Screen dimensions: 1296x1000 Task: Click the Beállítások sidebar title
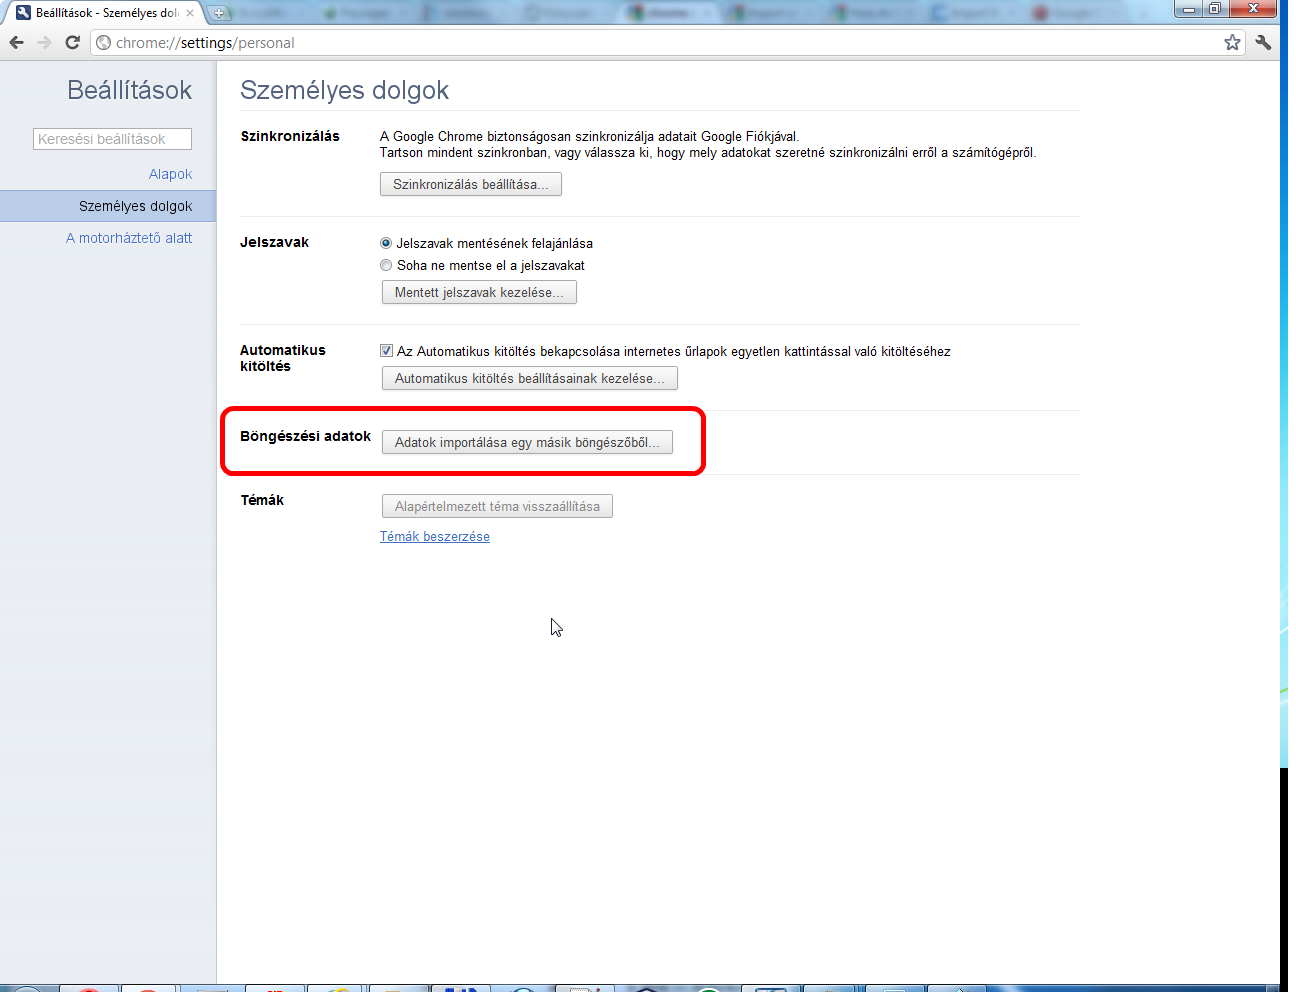(129, 90)
